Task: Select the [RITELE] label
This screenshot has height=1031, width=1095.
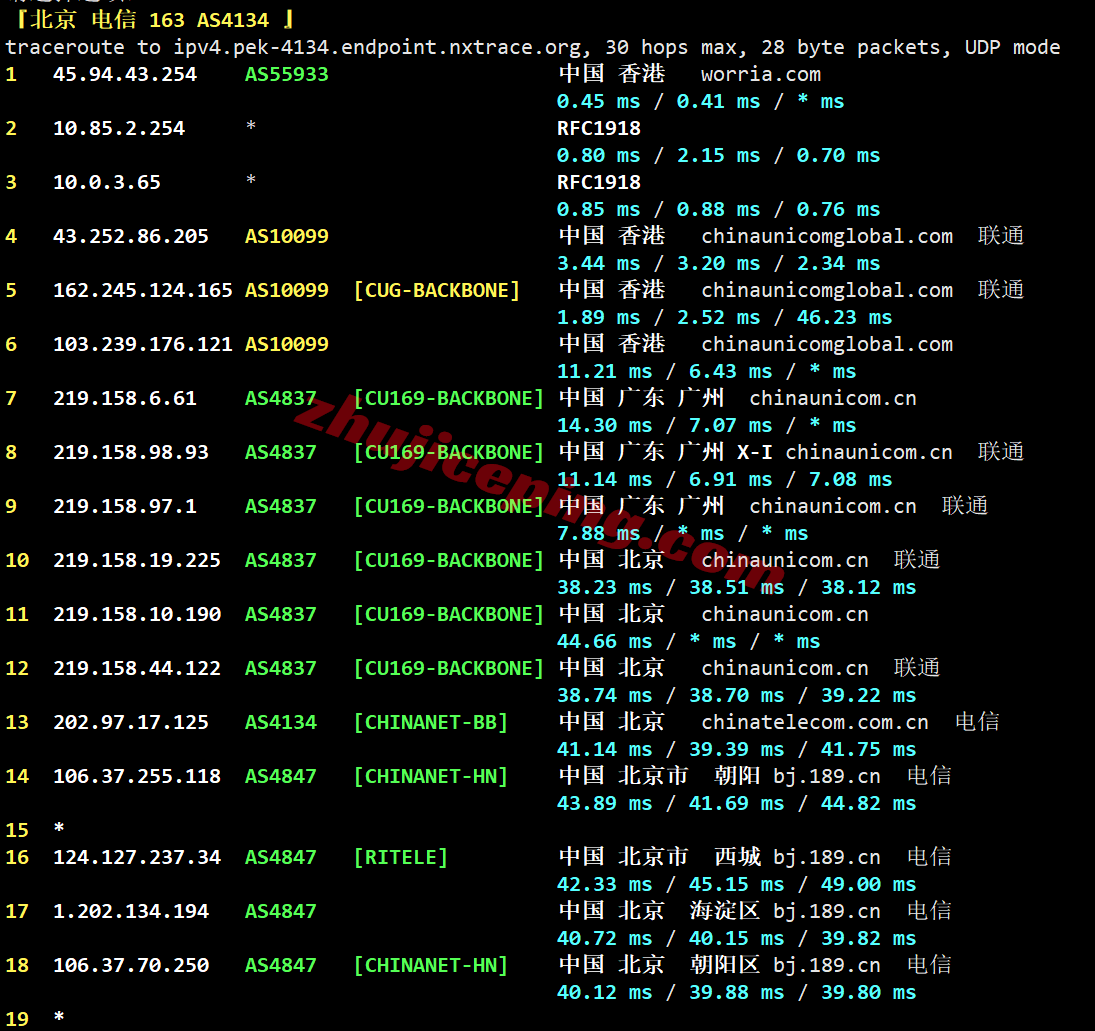Action: pos(401,857)
